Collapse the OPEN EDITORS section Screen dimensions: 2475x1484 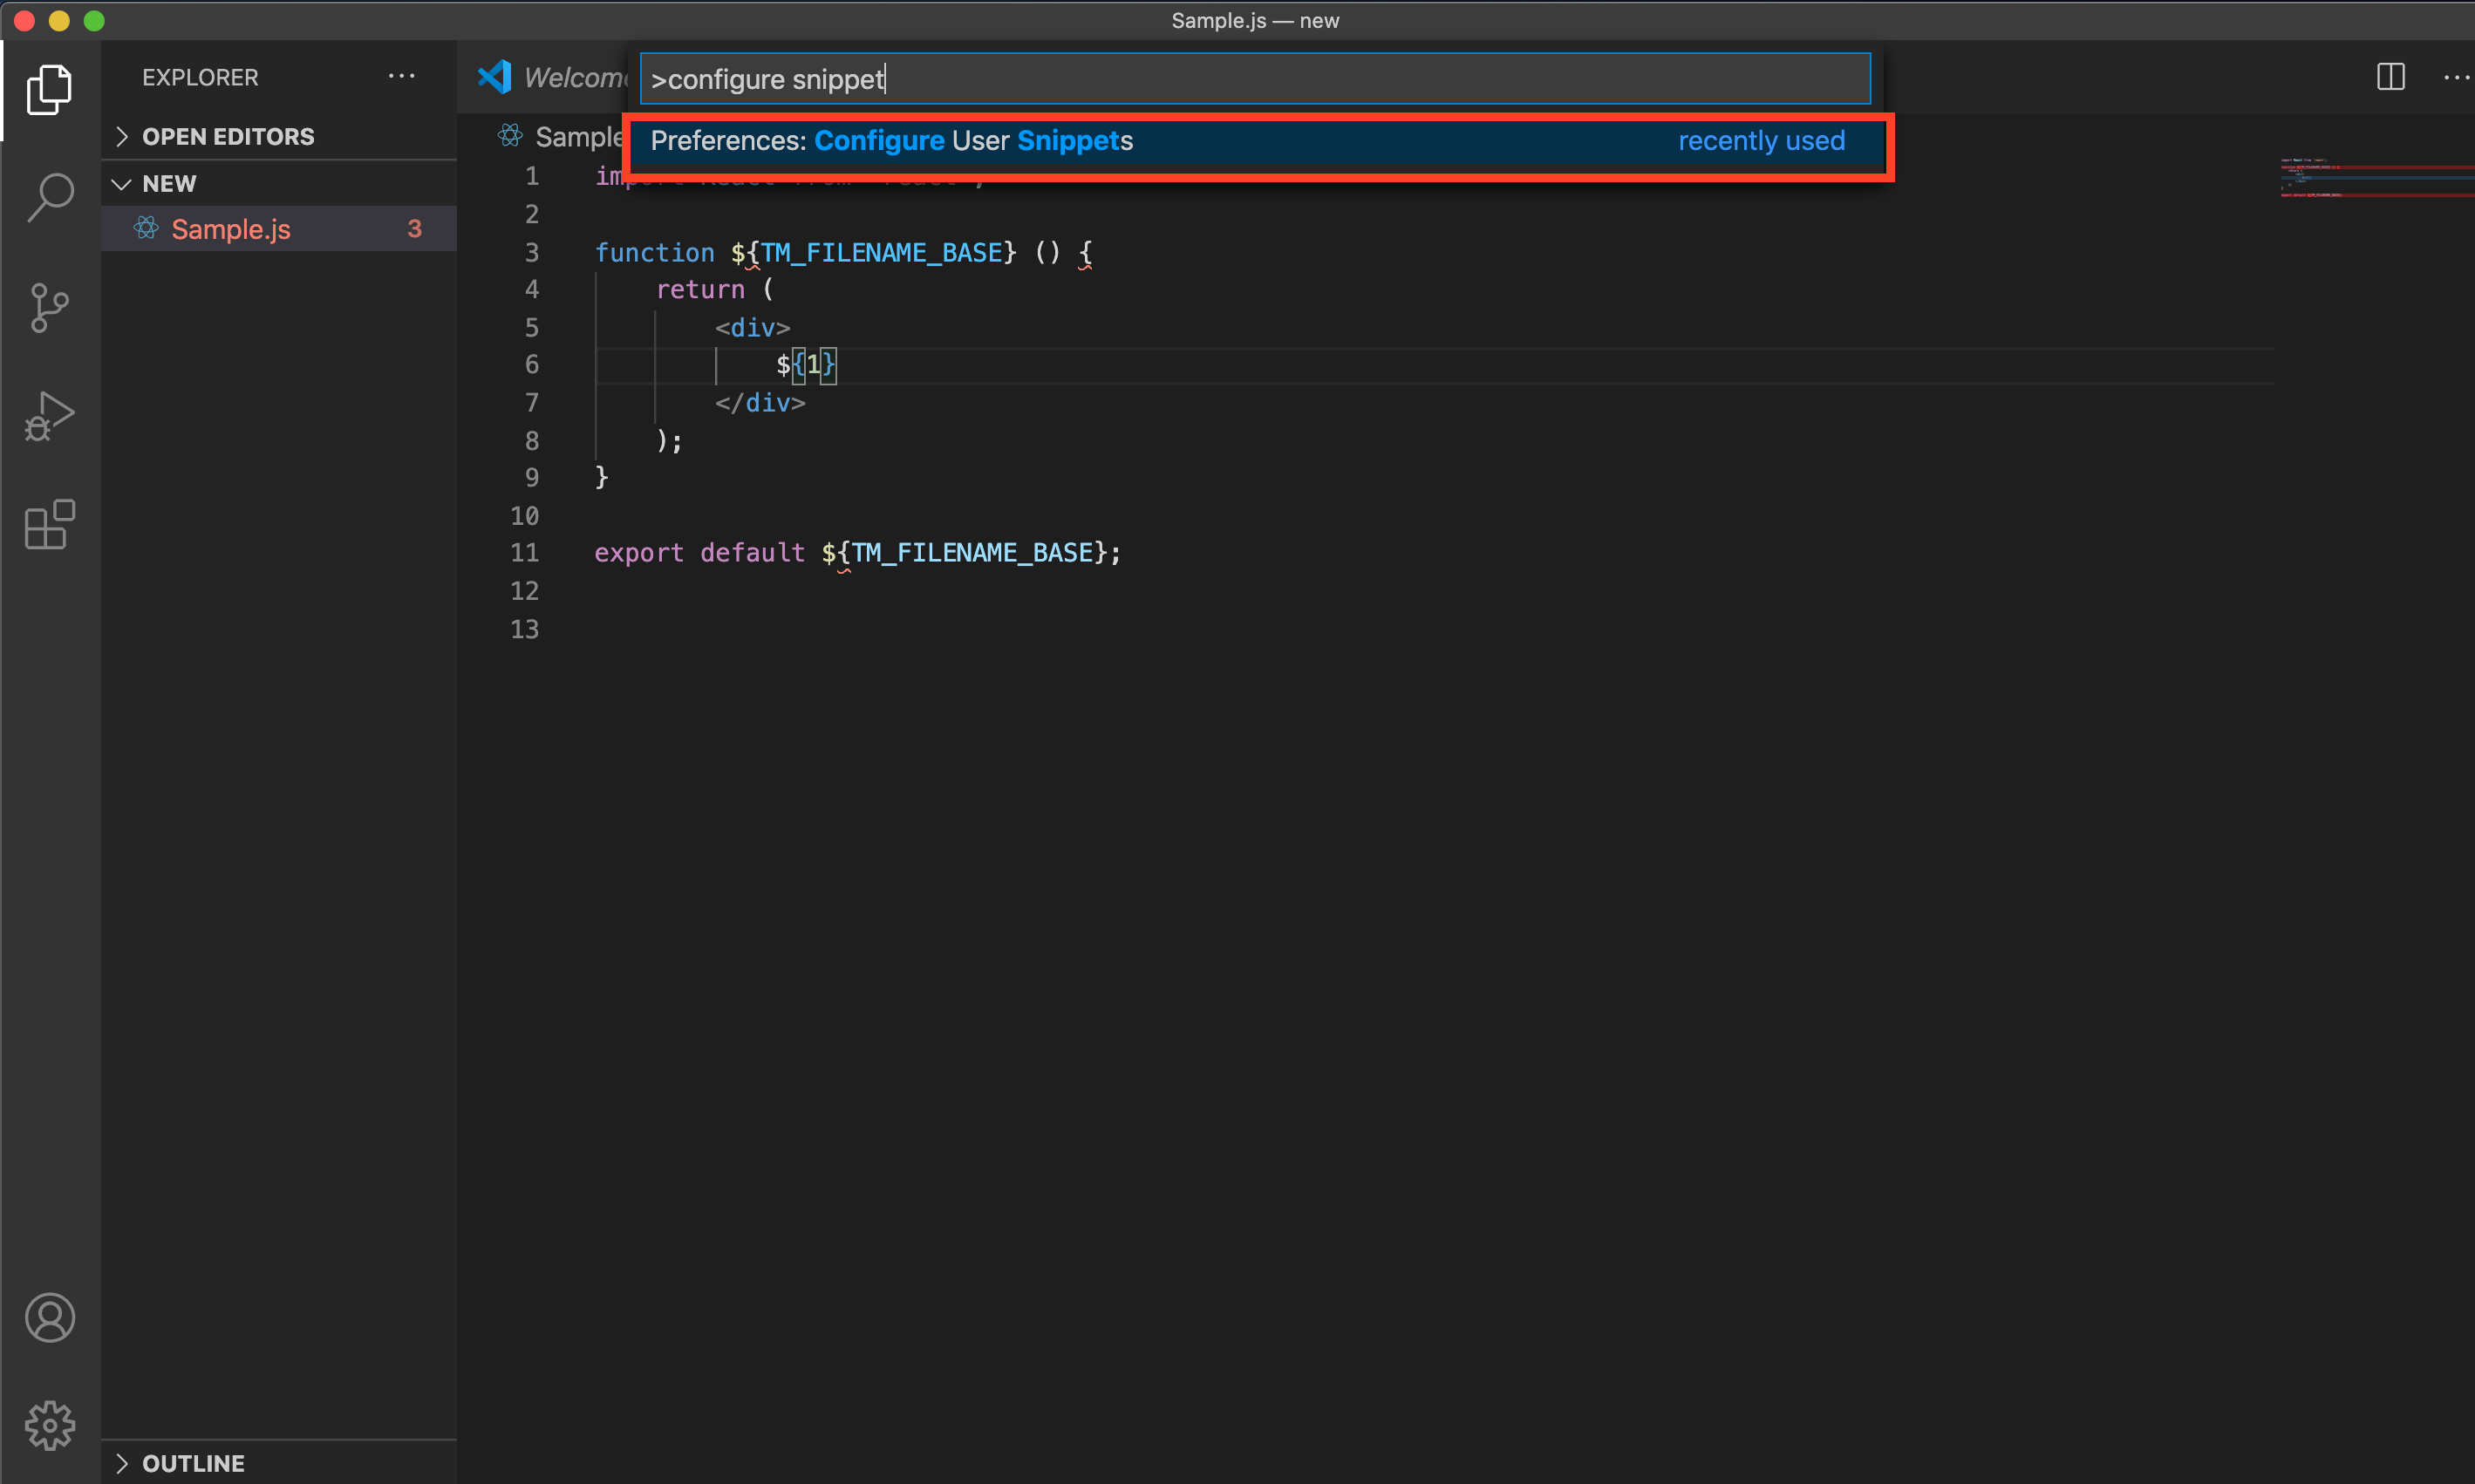click(x=124, y=136)
